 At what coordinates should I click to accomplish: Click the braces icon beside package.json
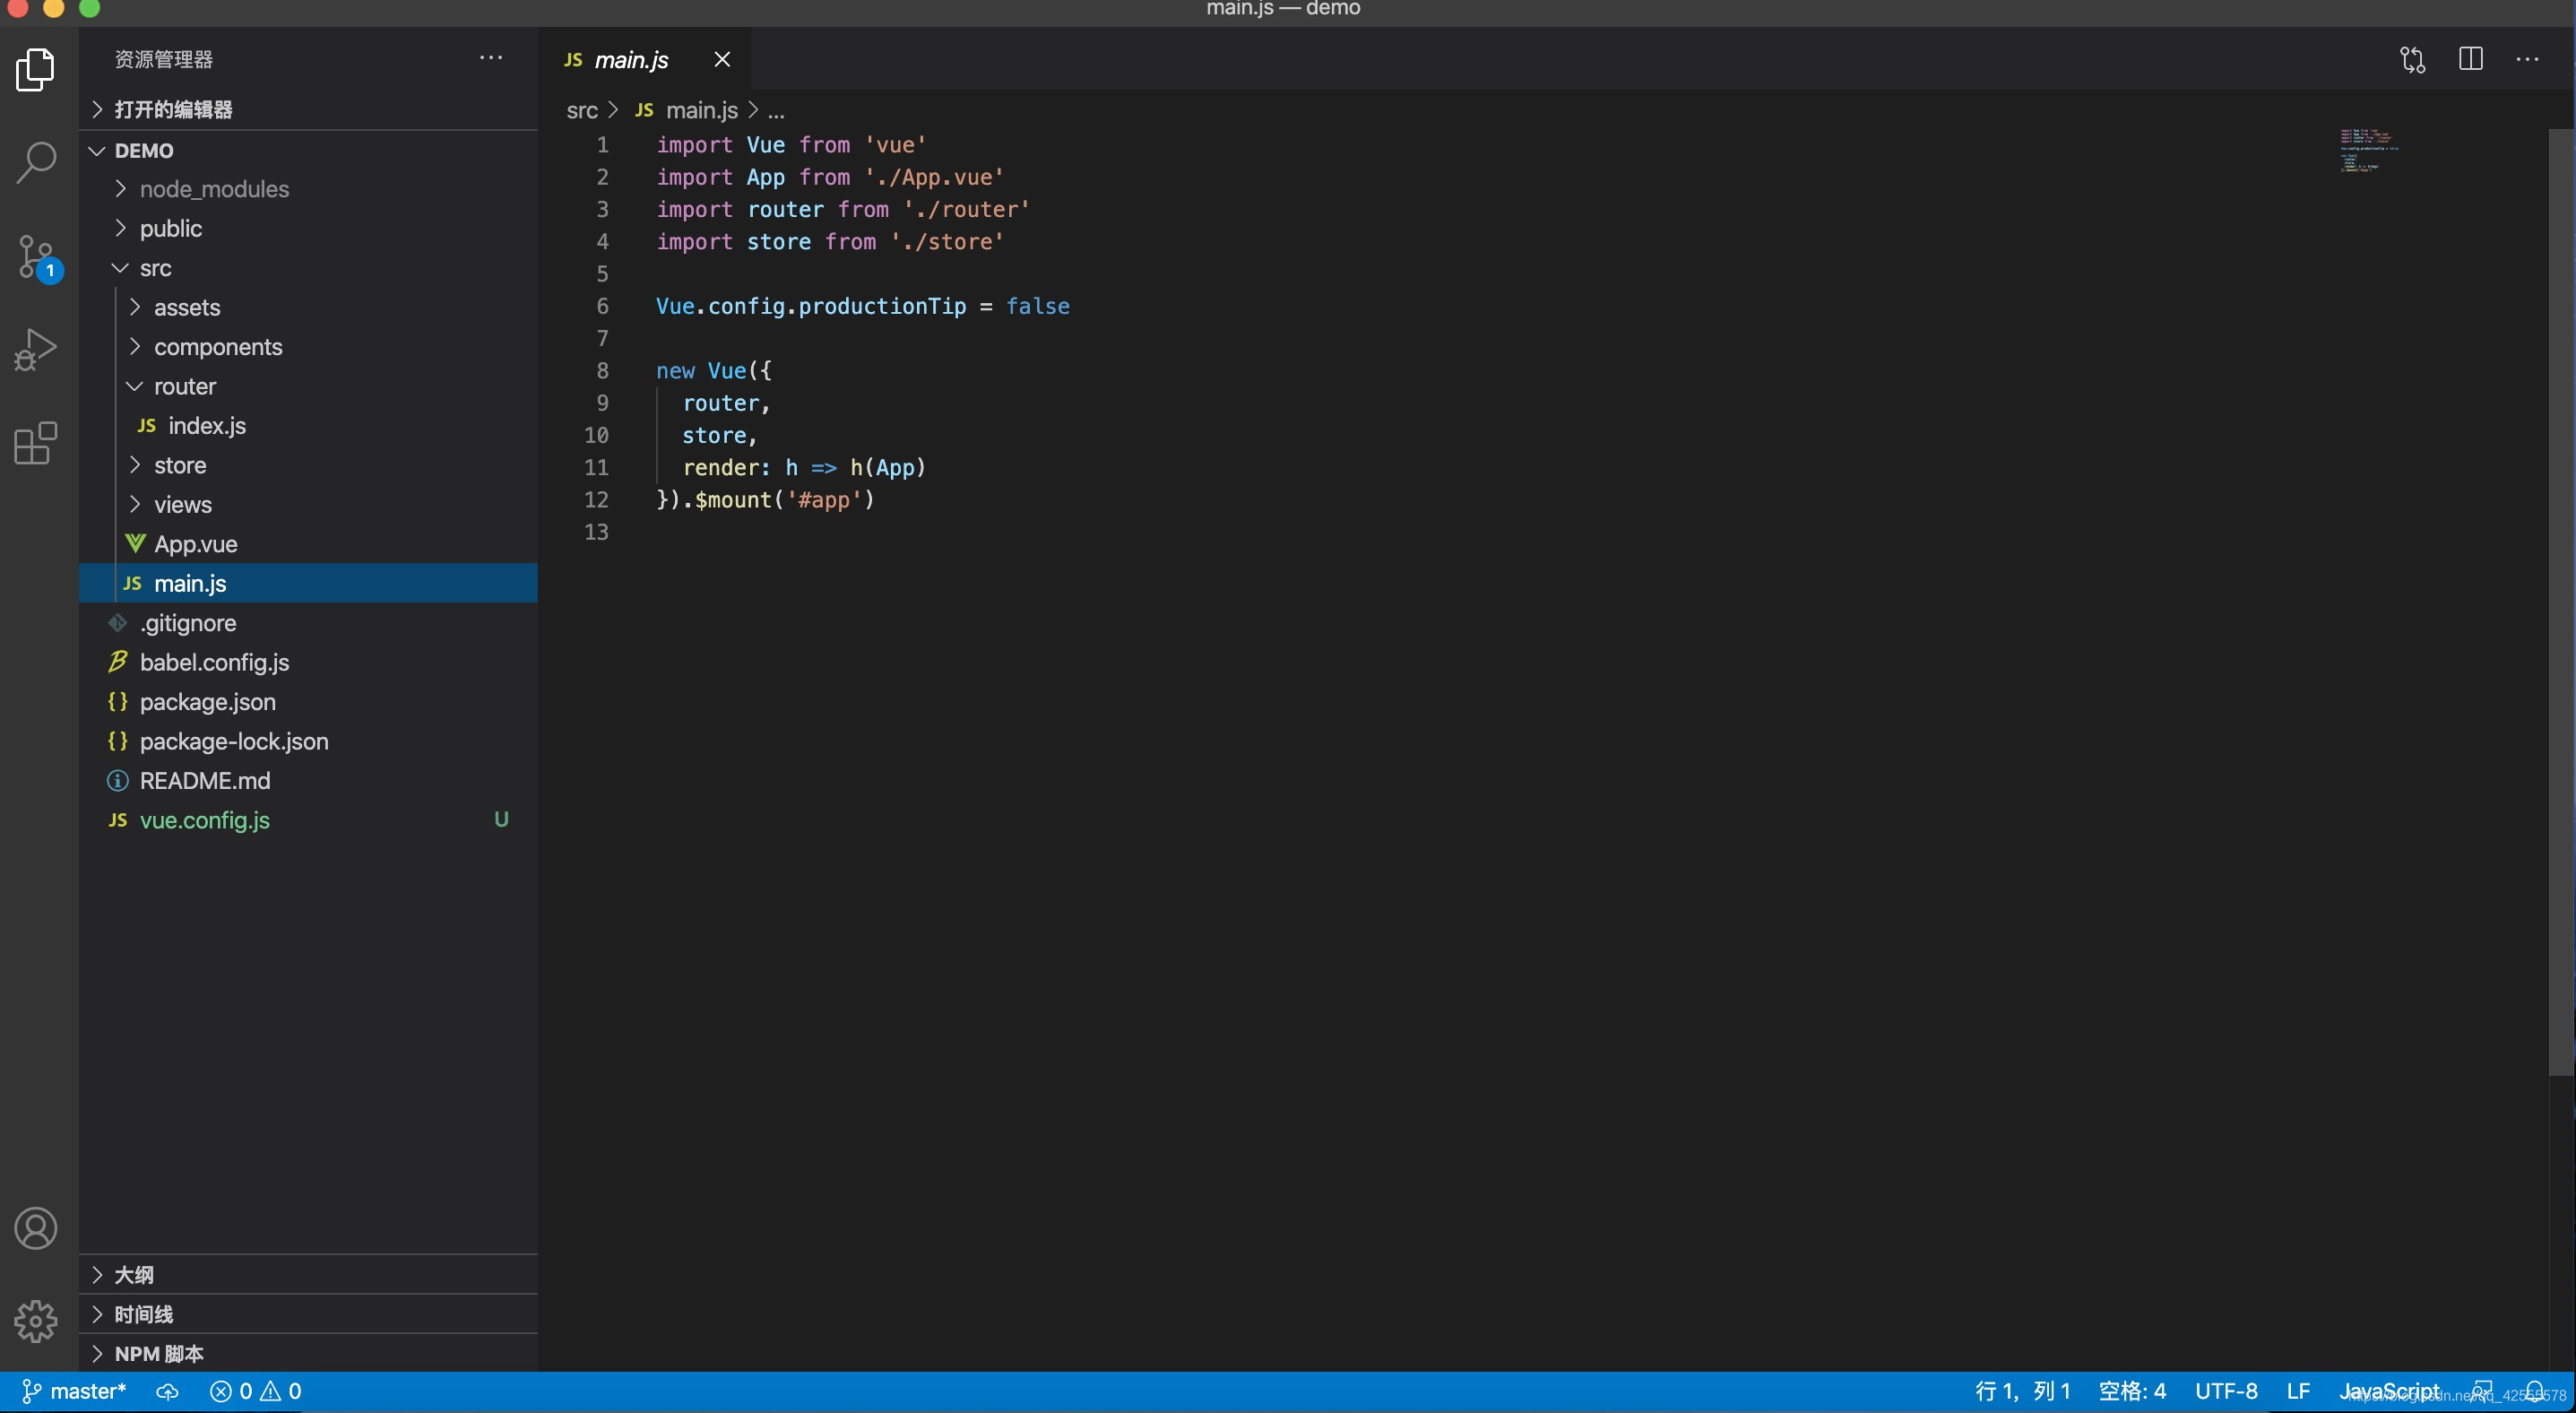tap(118, 701)
